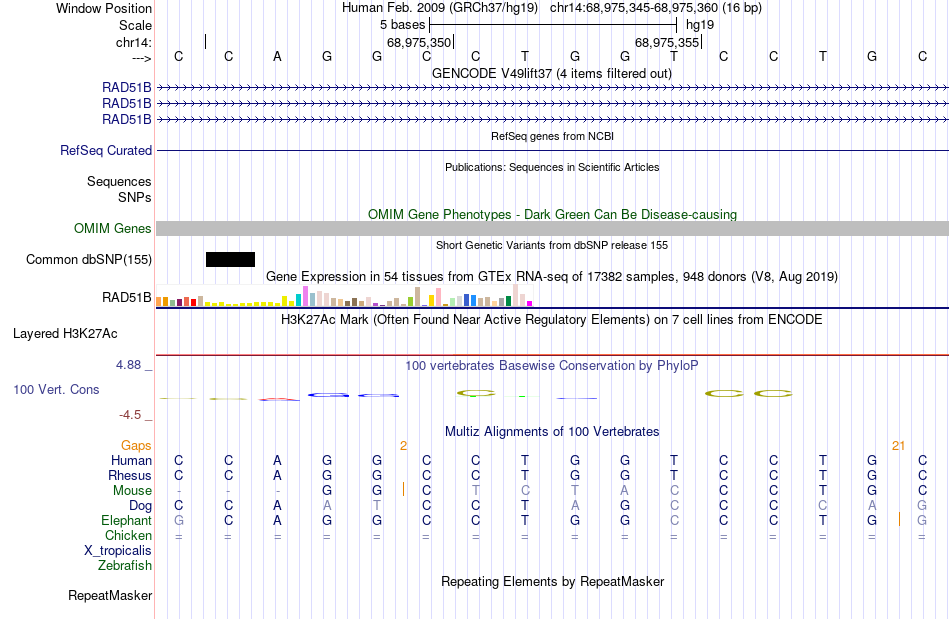Click the Publications Sequences in Scientific Articles title
This screenshot has width=950, height=619.
552,167
